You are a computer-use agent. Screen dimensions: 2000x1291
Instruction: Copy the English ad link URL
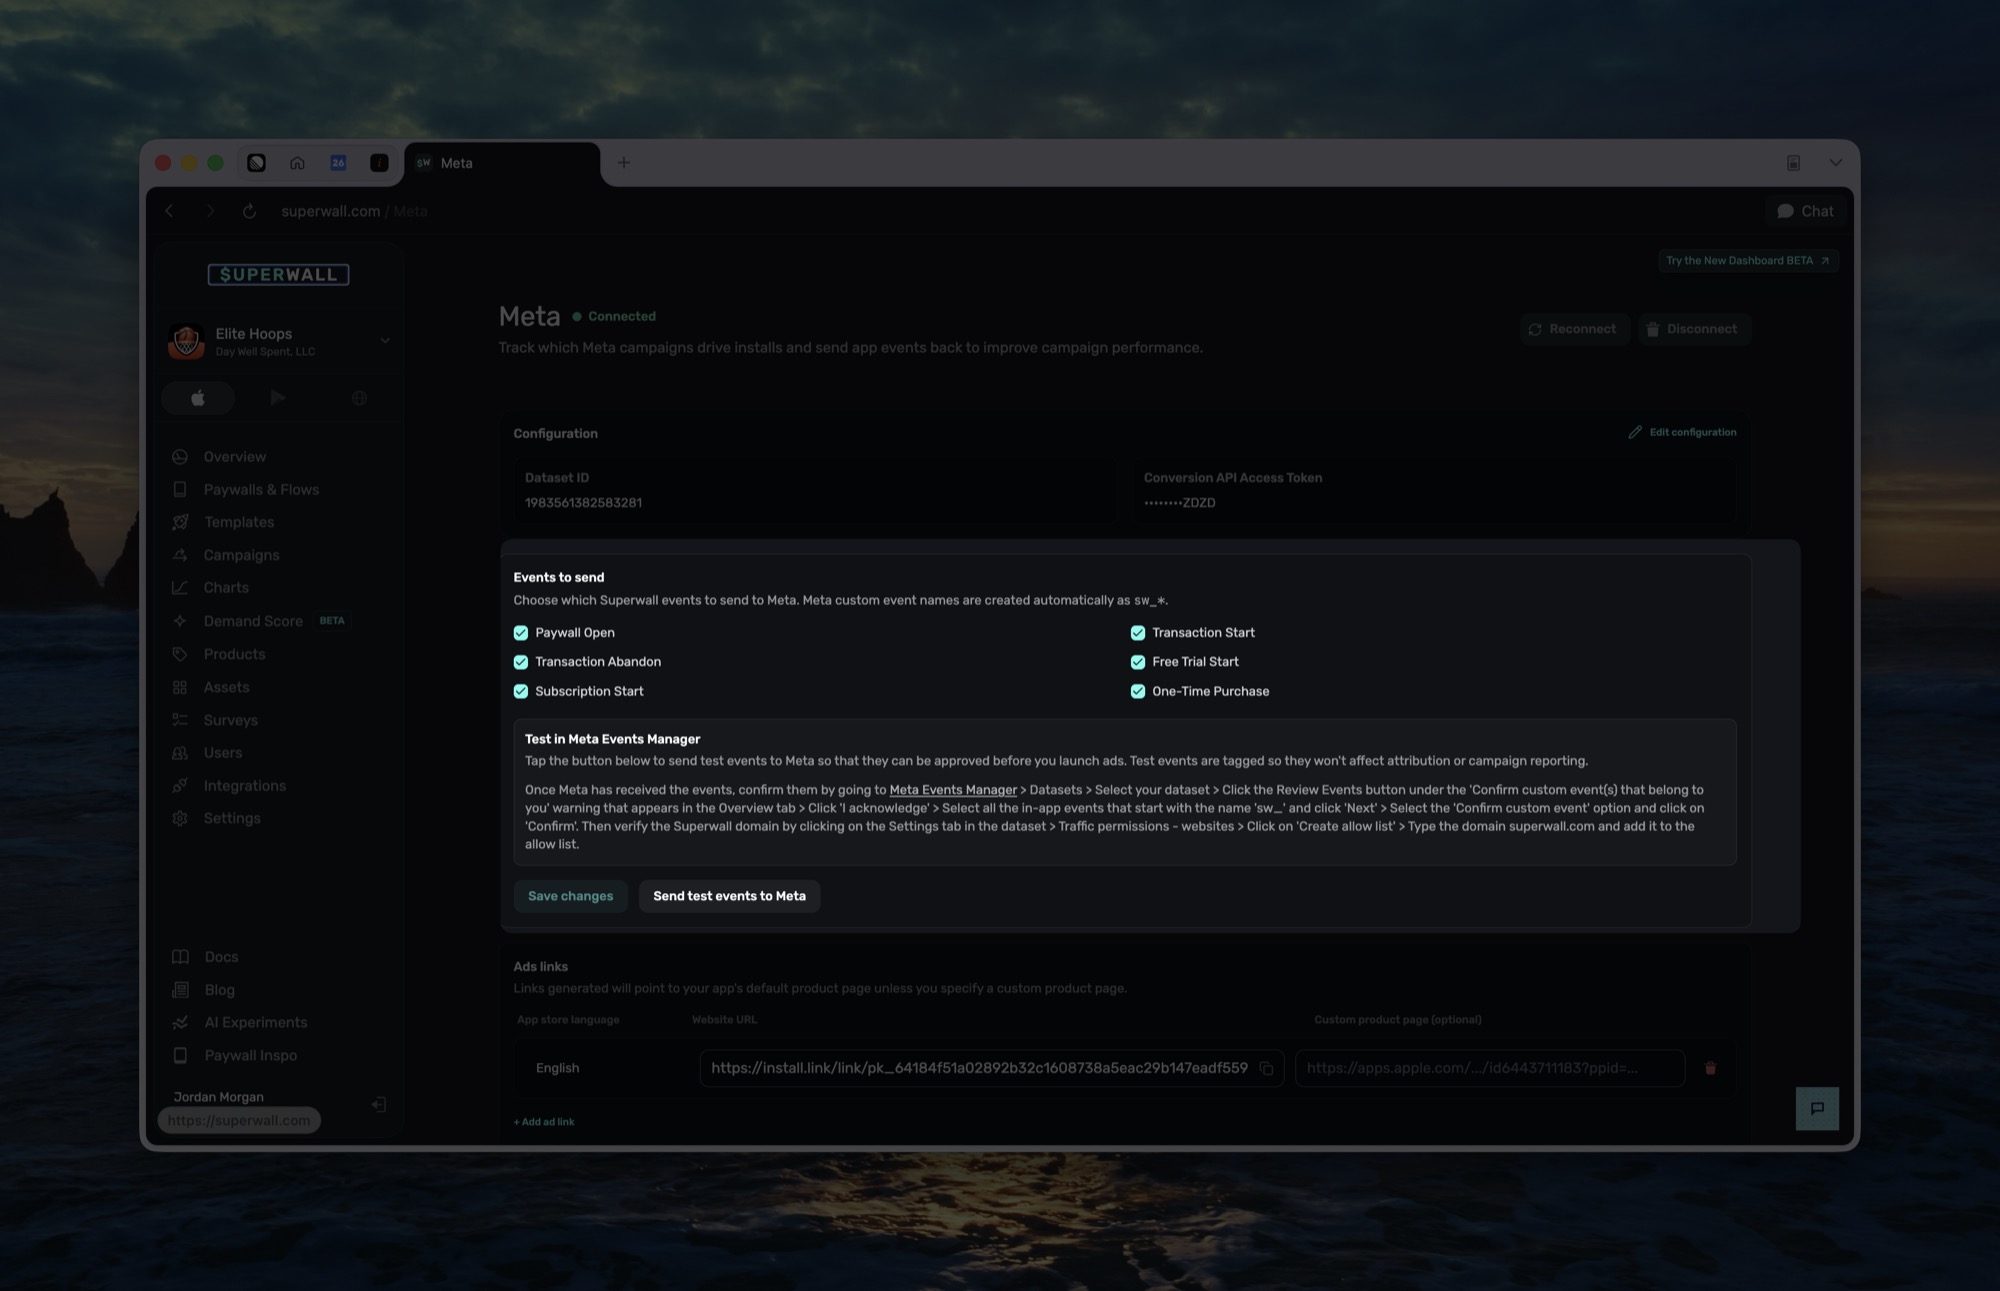tap(1266, 1068)
